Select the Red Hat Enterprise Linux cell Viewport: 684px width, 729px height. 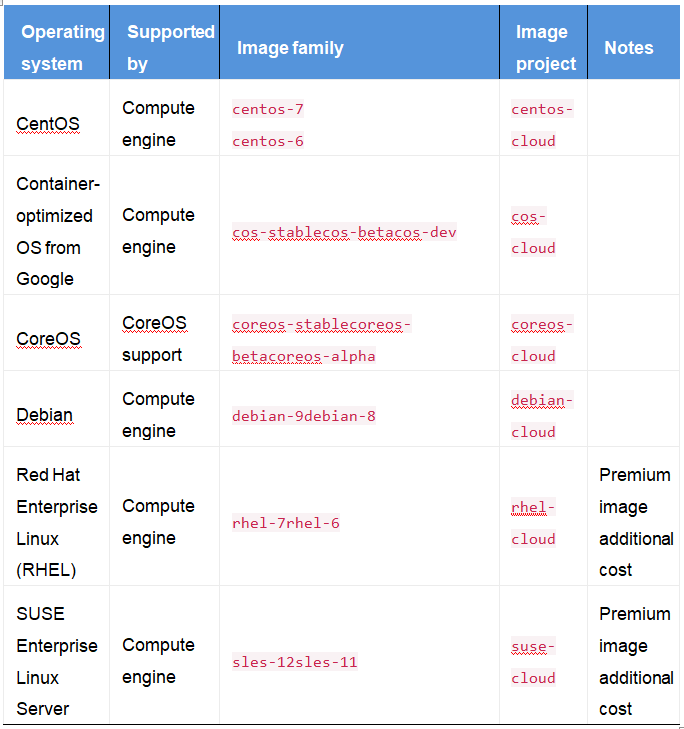tap(57, 522)
